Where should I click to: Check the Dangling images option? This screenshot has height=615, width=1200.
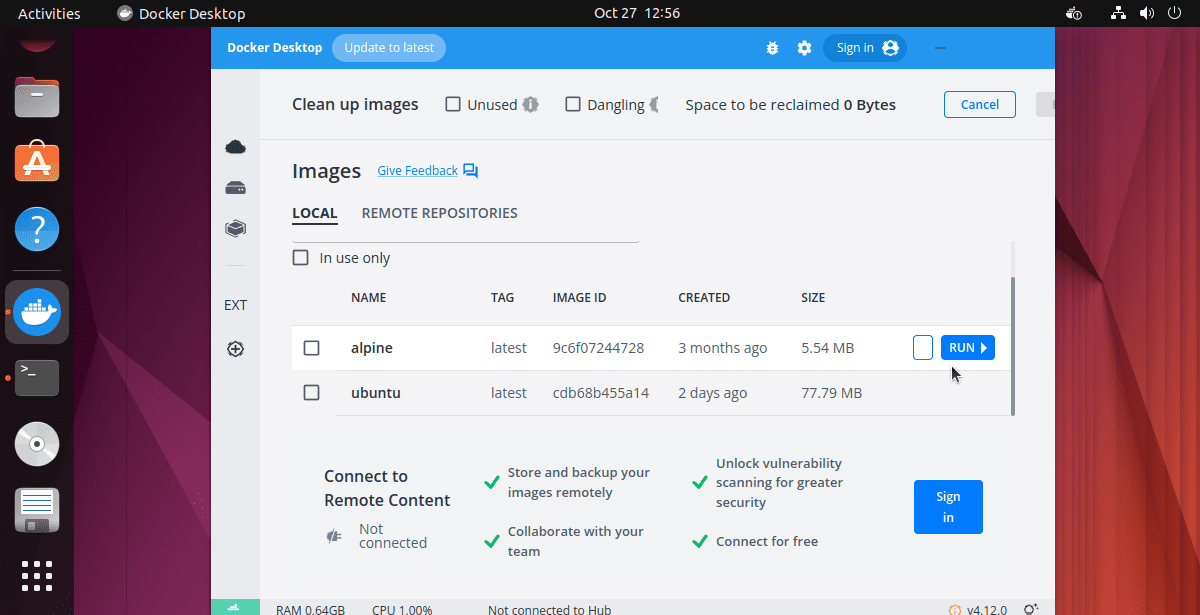coord(573,104)
